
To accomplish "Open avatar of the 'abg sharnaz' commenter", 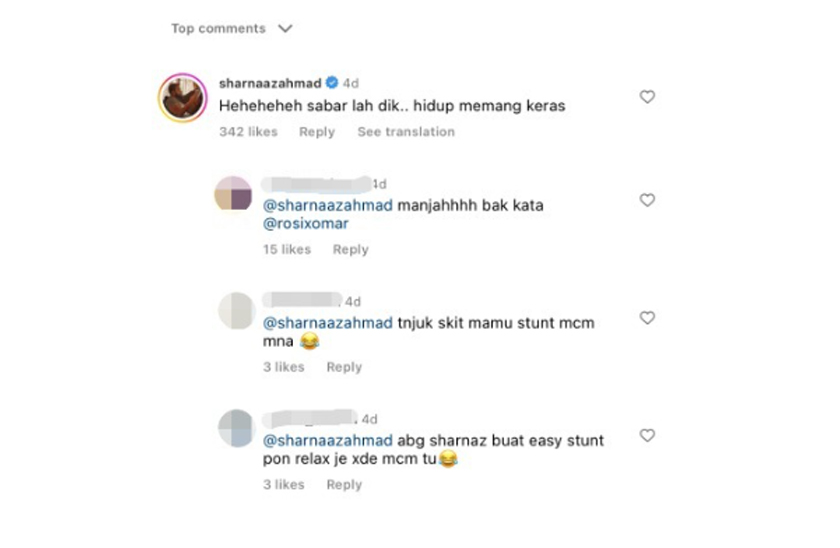I will click(236, 428).
